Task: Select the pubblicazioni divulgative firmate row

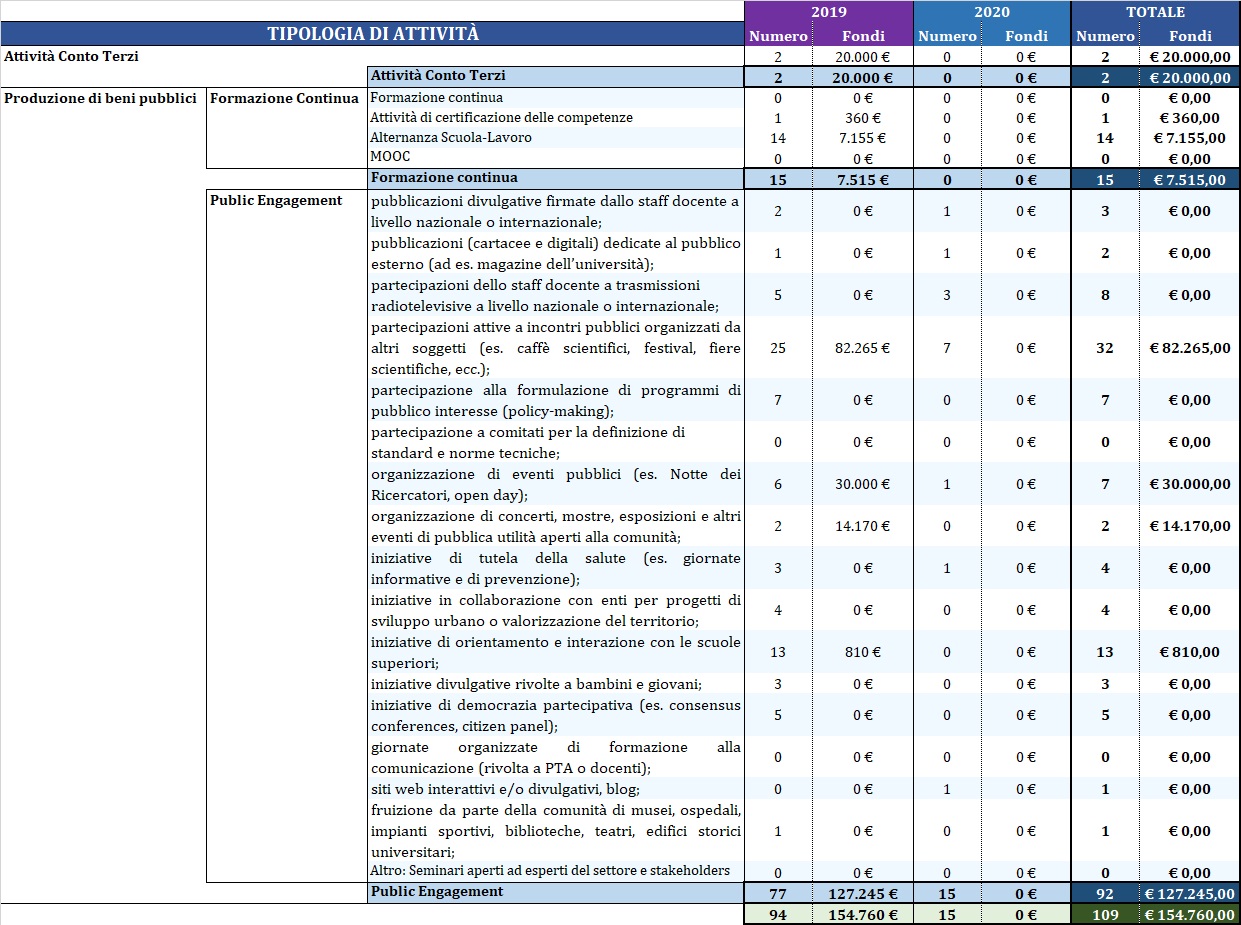Action: 555,211
